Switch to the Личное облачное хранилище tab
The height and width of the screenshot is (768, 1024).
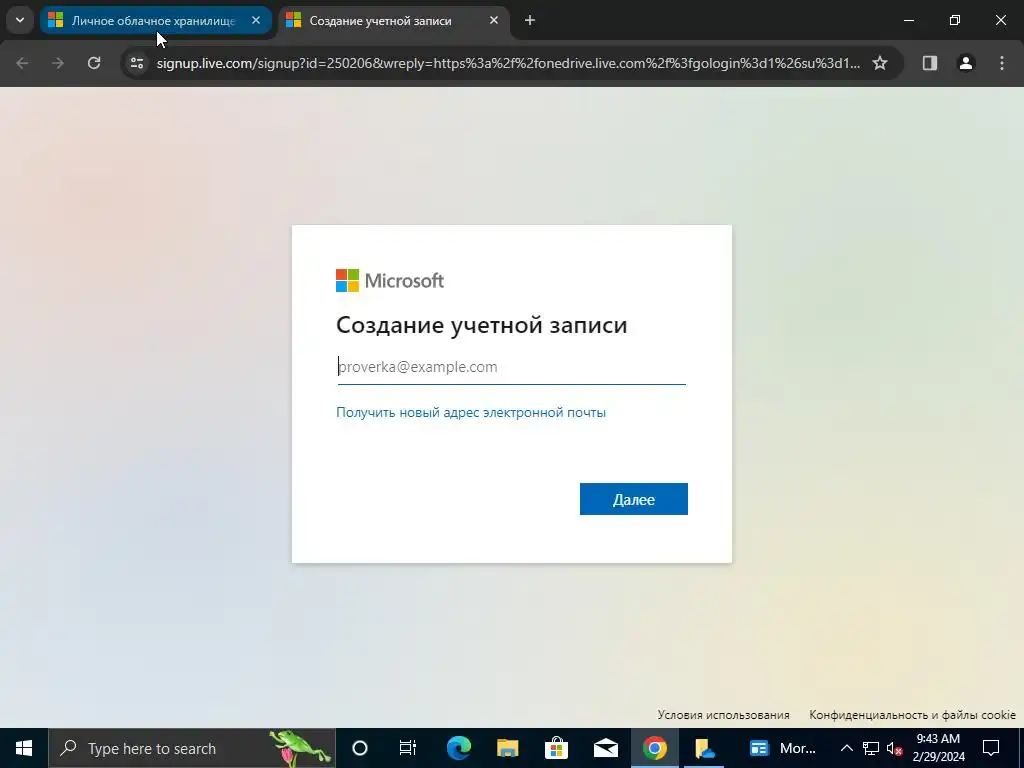pos(155,21)
